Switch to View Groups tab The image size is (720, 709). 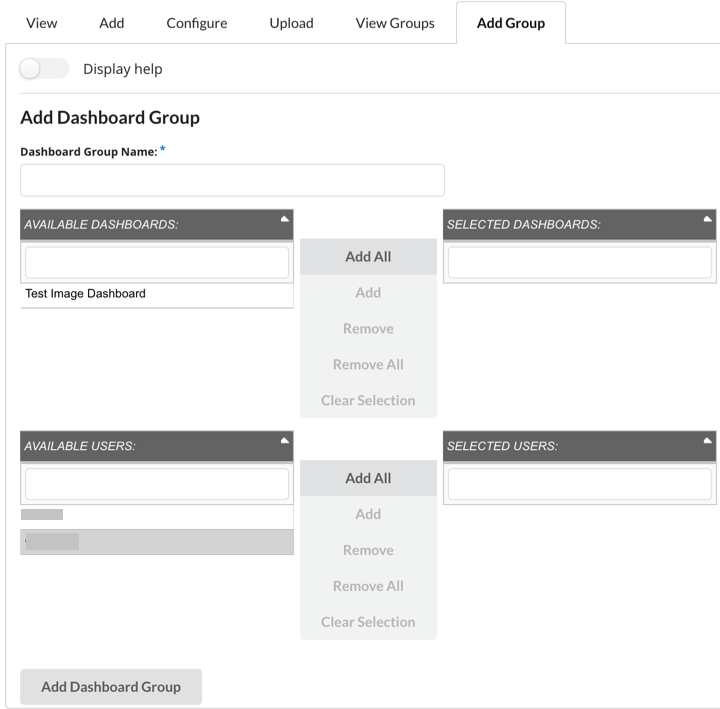coord(395,23)
